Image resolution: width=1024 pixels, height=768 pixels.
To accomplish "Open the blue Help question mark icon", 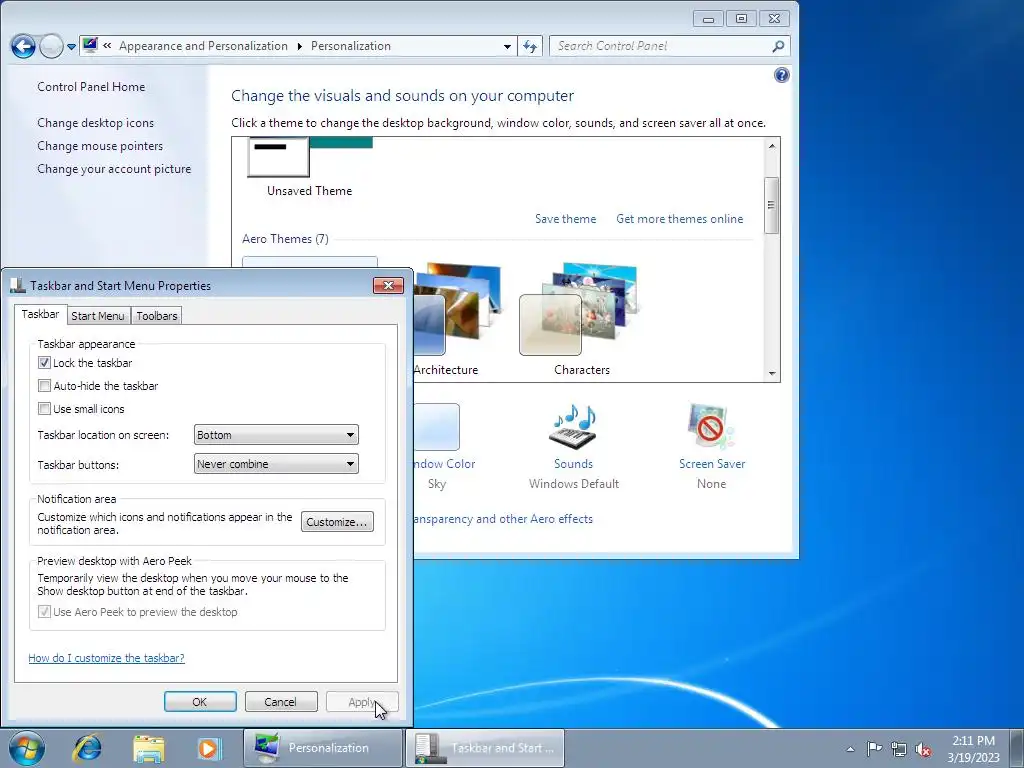I will coord(782,75).
